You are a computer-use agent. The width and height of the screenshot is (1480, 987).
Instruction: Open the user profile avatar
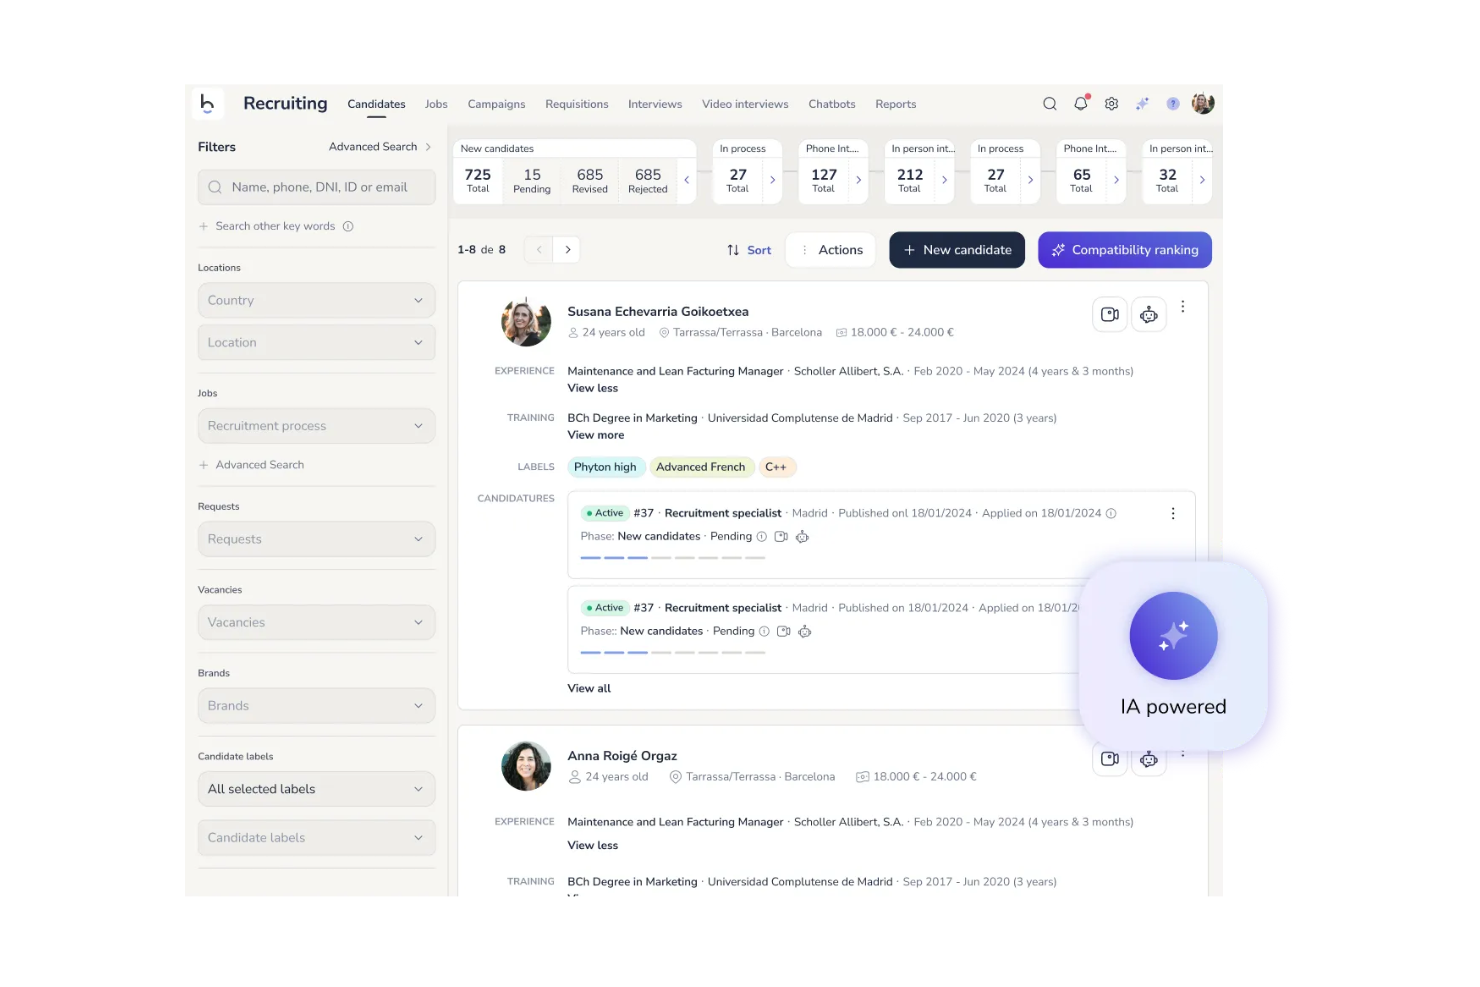(1203, 103)
